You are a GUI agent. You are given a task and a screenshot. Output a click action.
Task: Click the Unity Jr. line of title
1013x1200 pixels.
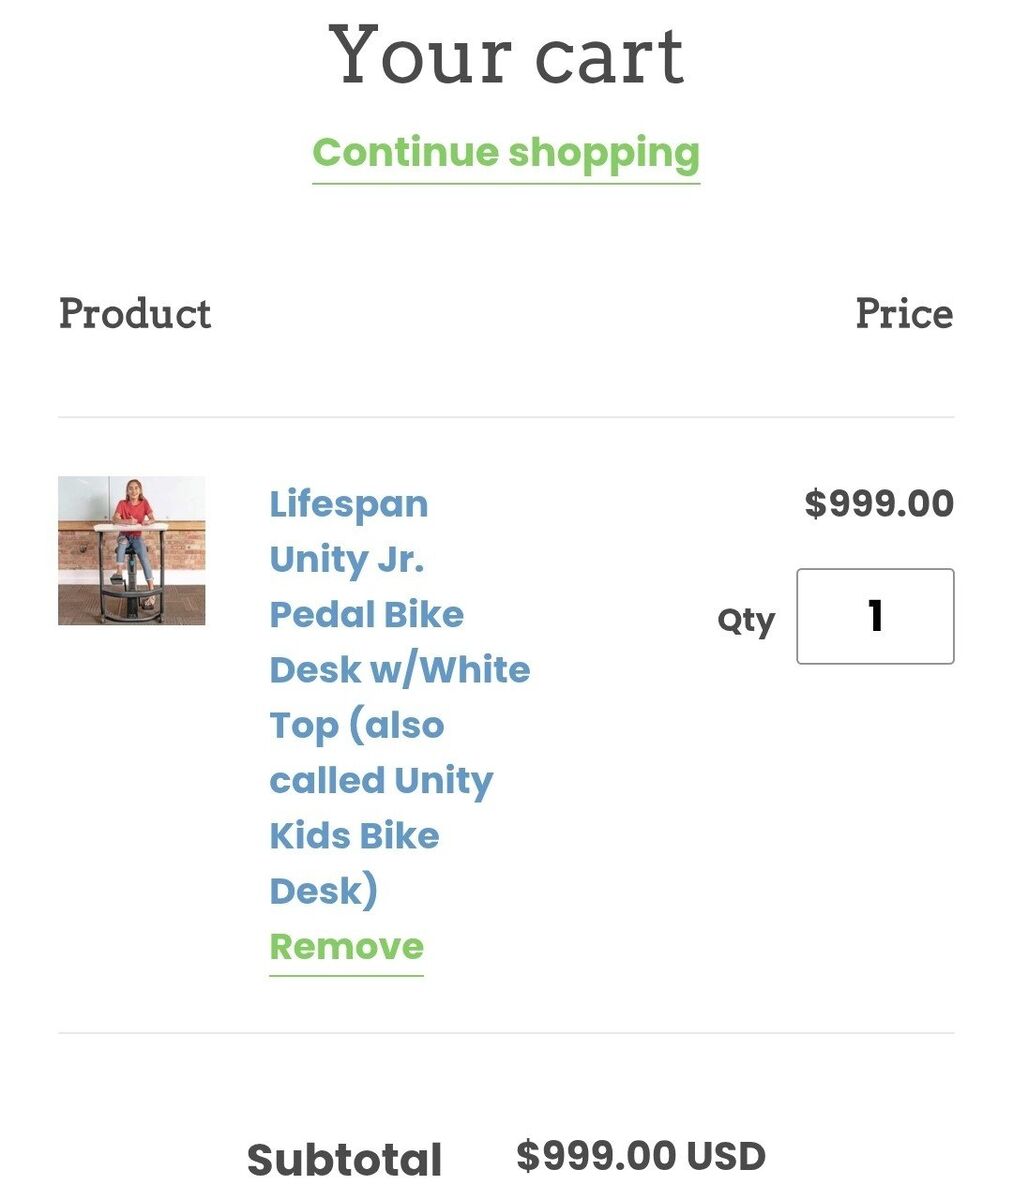(x=347, y=559)
